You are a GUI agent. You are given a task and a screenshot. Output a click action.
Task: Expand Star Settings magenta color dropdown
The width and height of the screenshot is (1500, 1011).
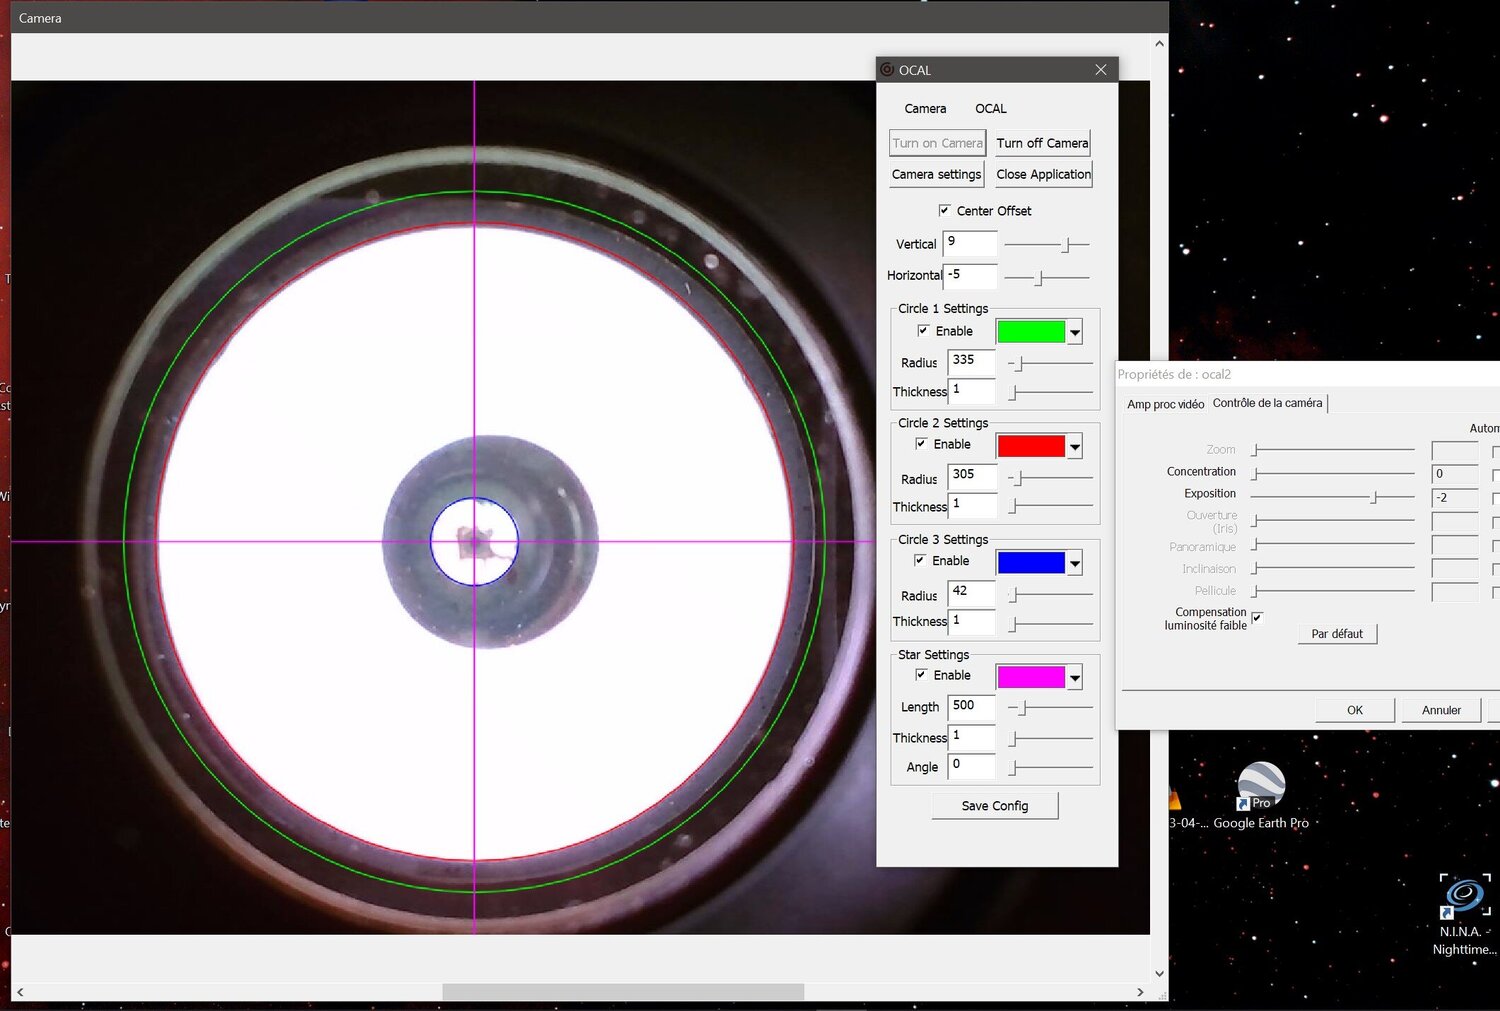pyautogui.click(x=1075, y=678)
